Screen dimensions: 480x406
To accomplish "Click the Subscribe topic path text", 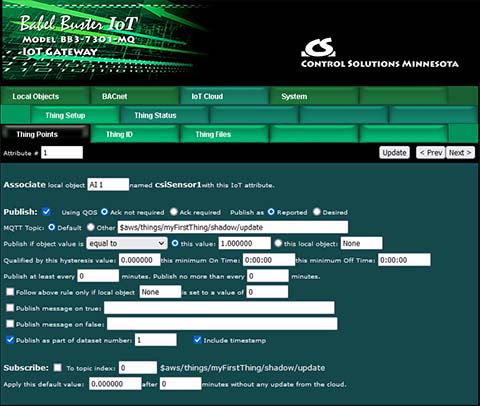I will 243,368.
